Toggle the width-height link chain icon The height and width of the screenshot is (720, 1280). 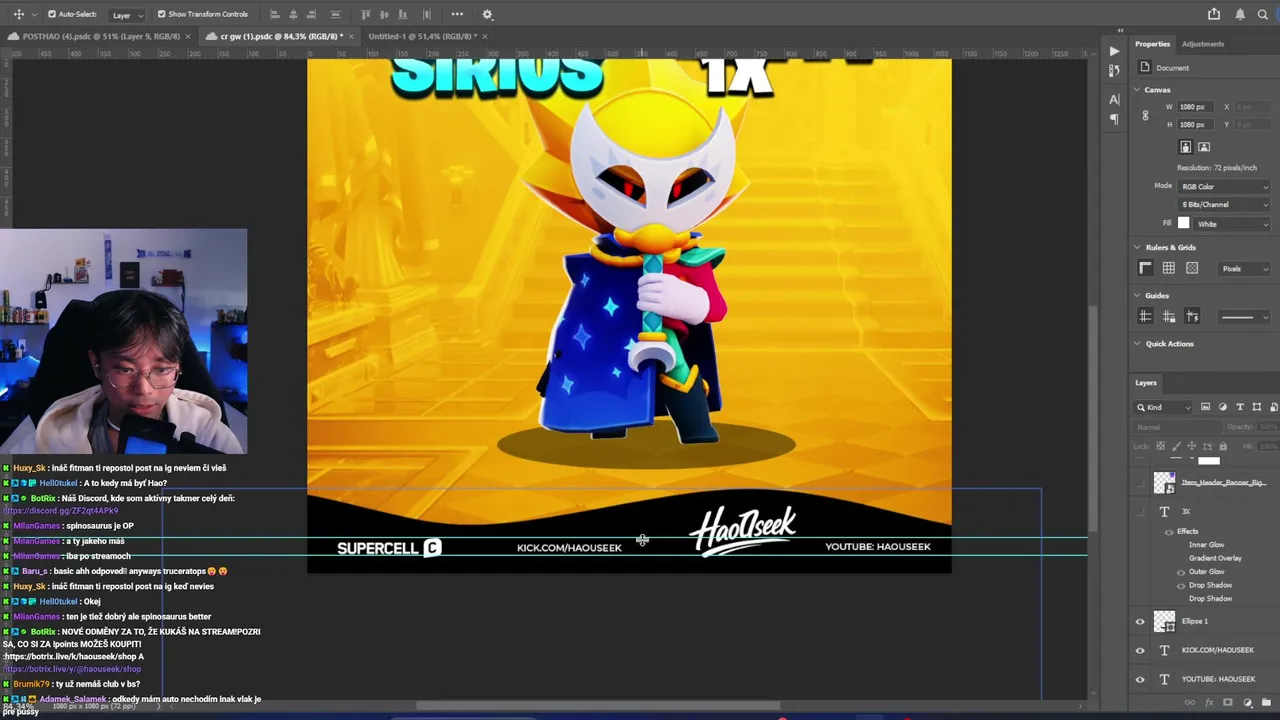click(x=1145, y=116)
